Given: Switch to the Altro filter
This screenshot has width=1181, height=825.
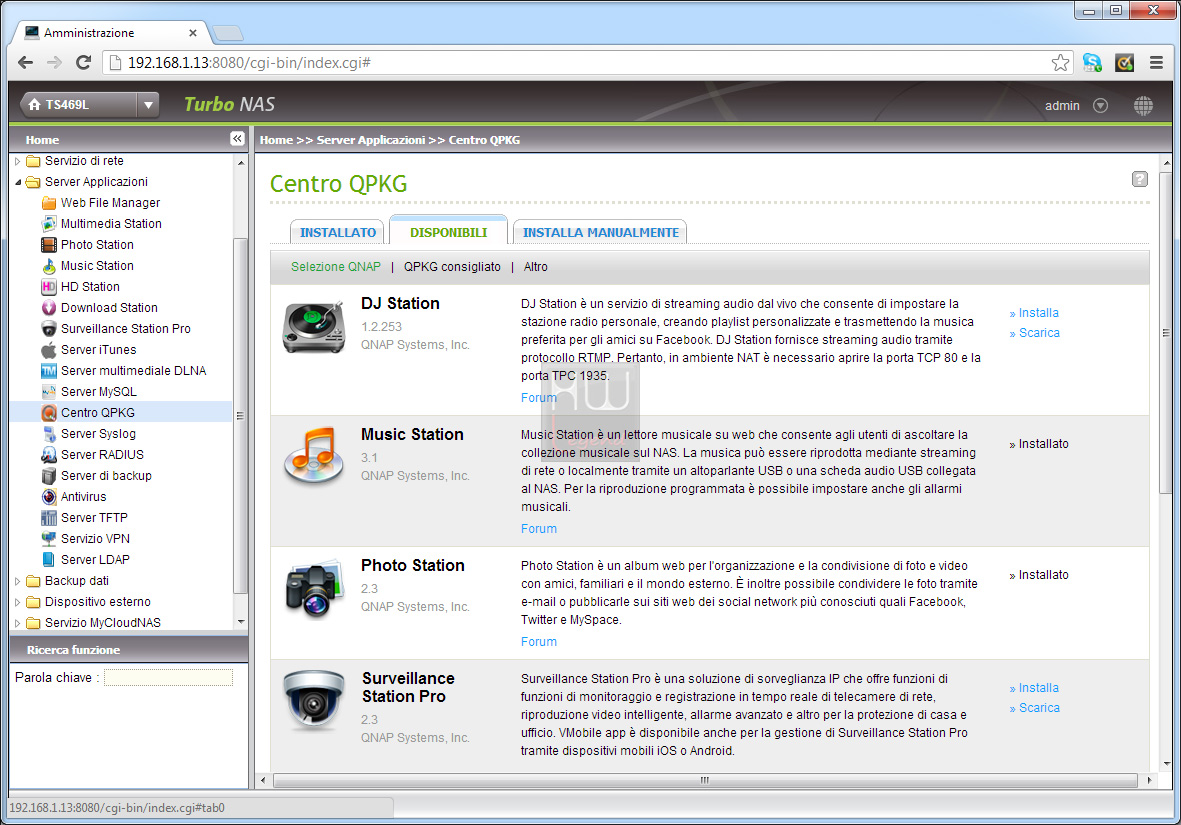Looking at the screenshot, I should pyautogui.click(x=536, y=267).
